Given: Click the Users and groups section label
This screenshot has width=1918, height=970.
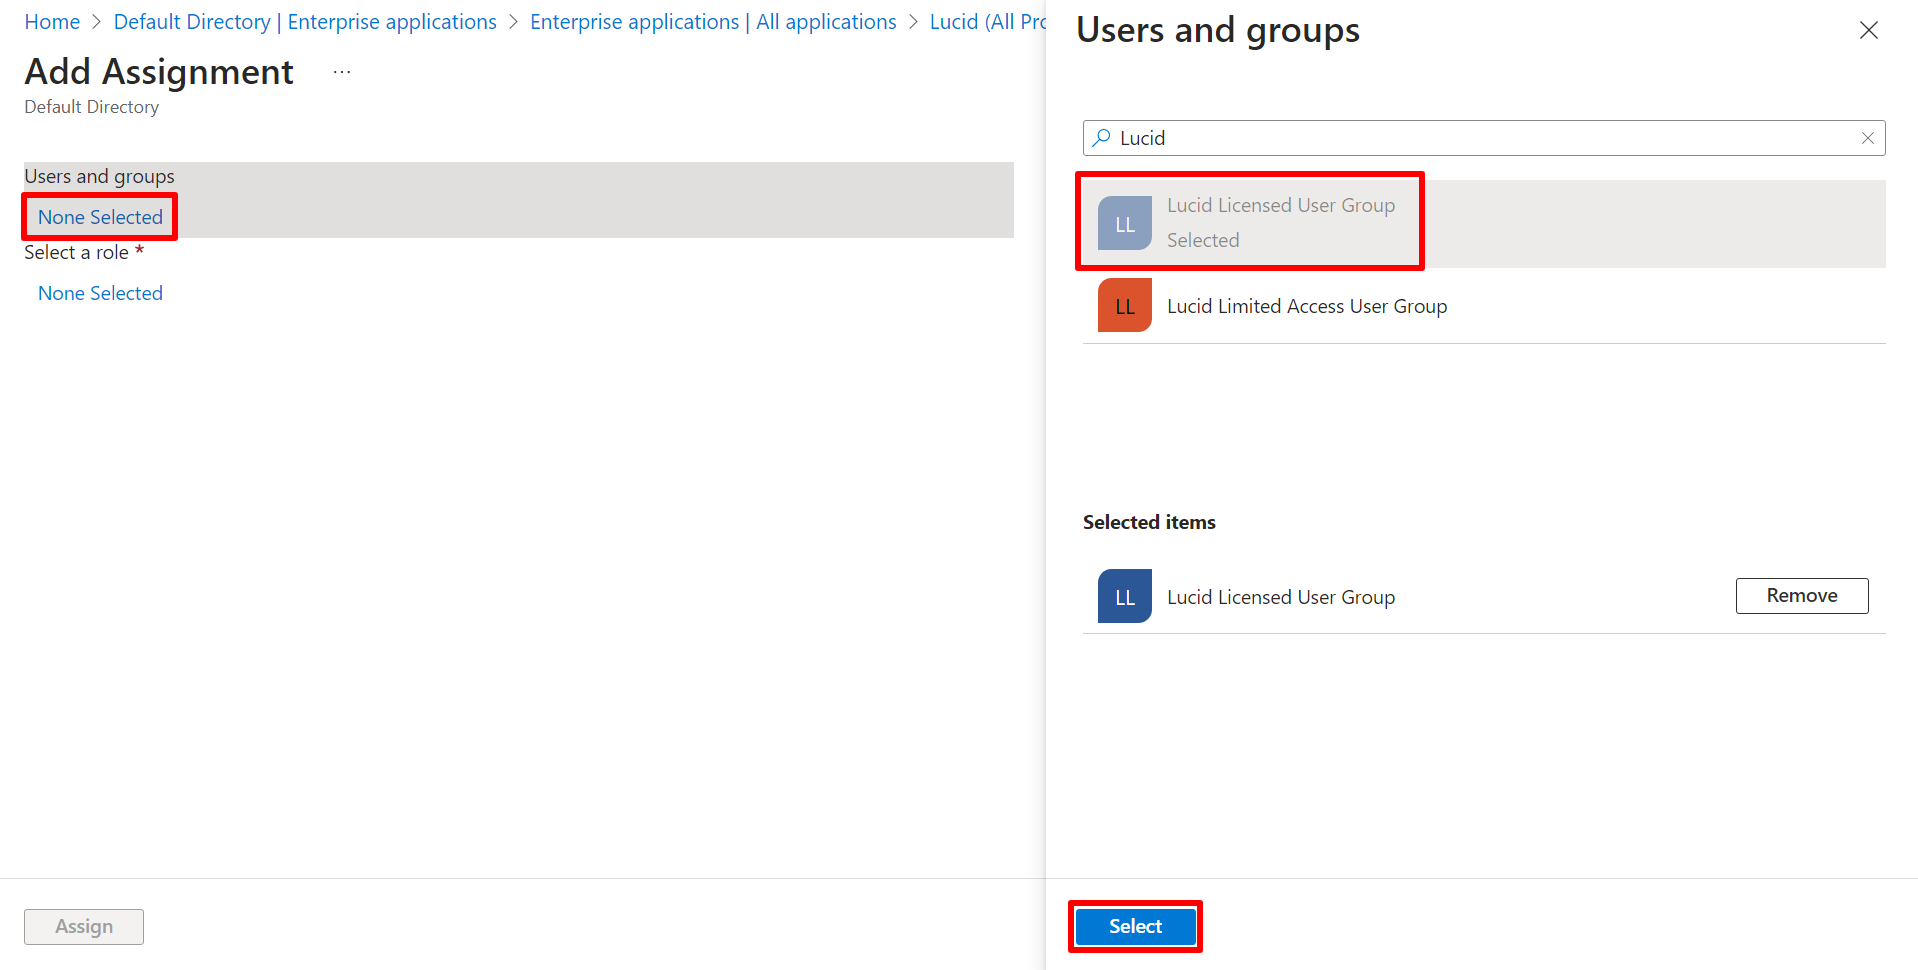Looking at the screenshot, I should (99, 176).
